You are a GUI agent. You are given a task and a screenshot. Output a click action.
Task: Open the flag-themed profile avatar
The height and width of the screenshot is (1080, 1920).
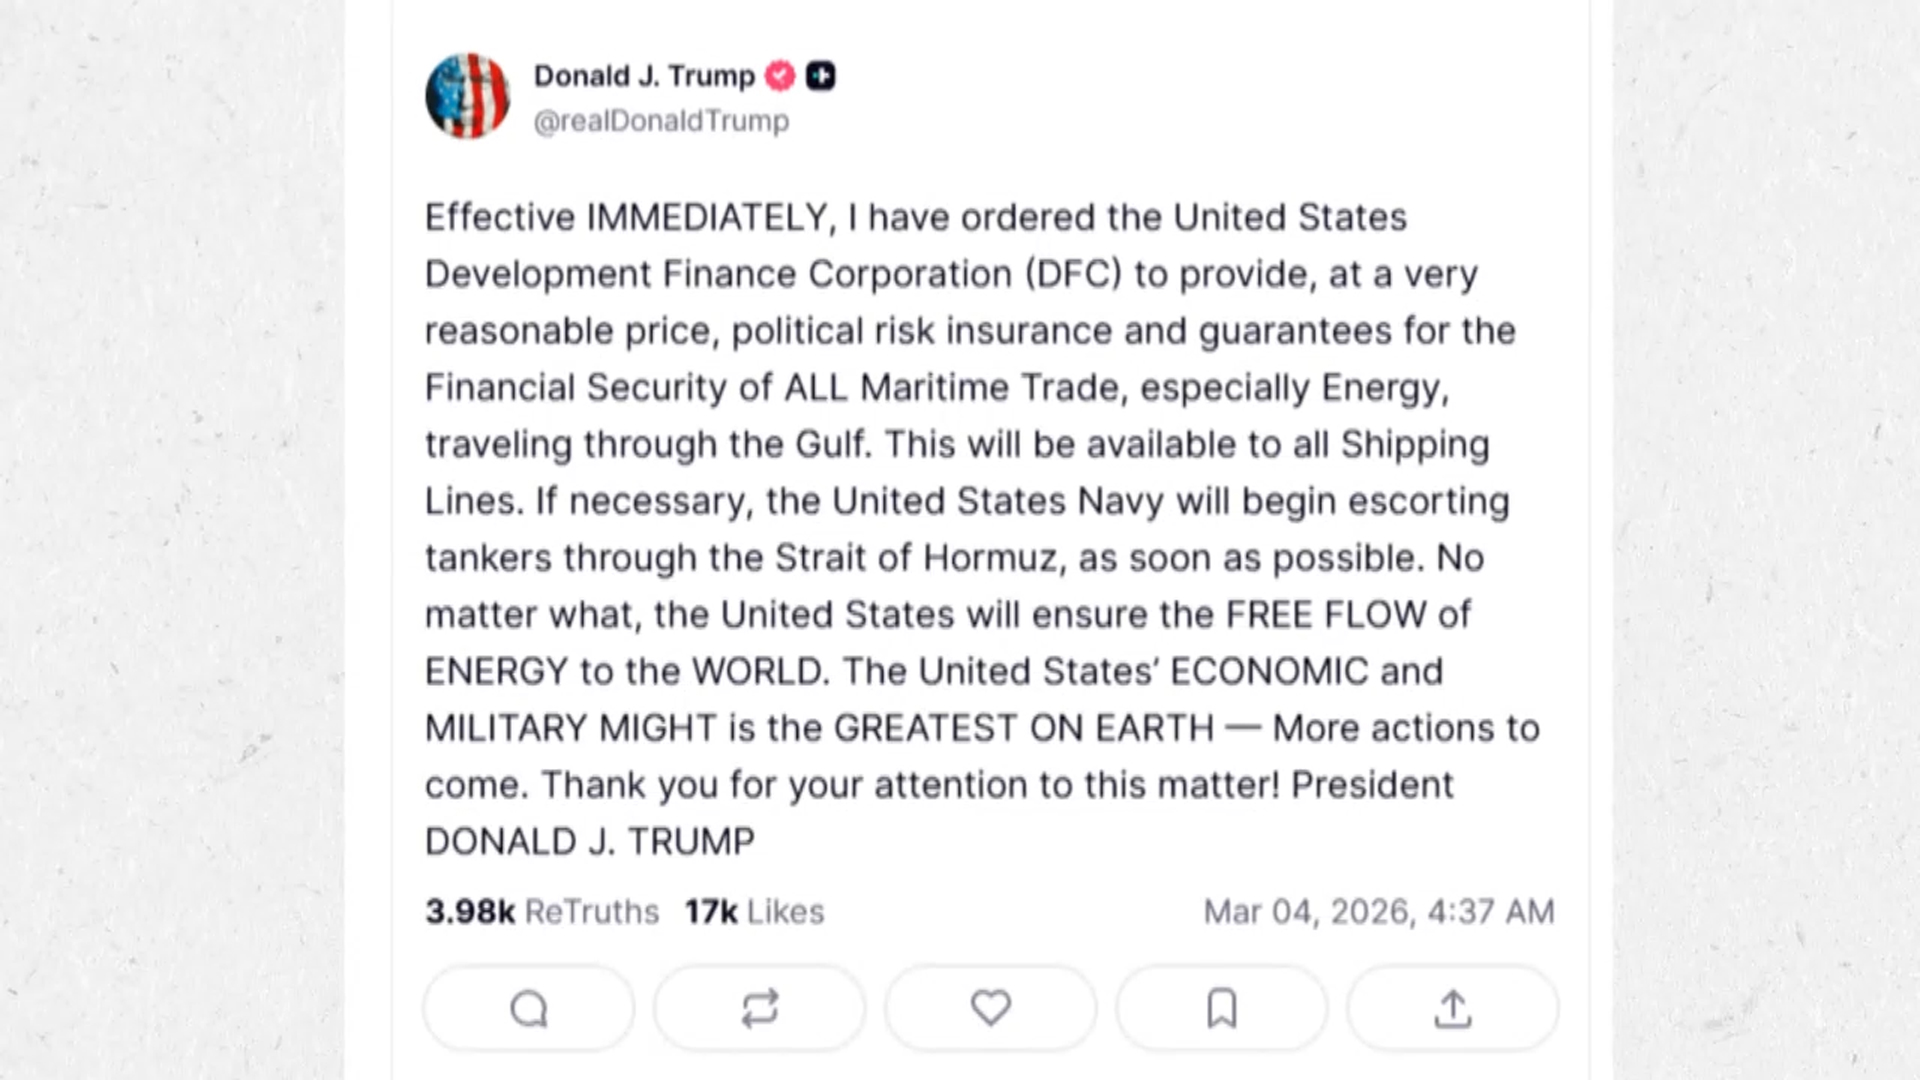(x=467, y=96)
